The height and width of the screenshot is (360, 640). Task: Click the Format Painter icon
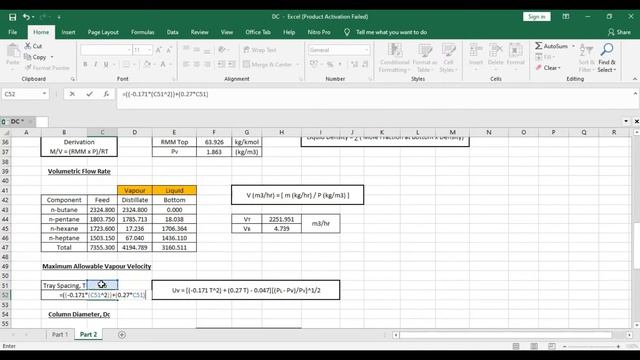pos(28,67)
